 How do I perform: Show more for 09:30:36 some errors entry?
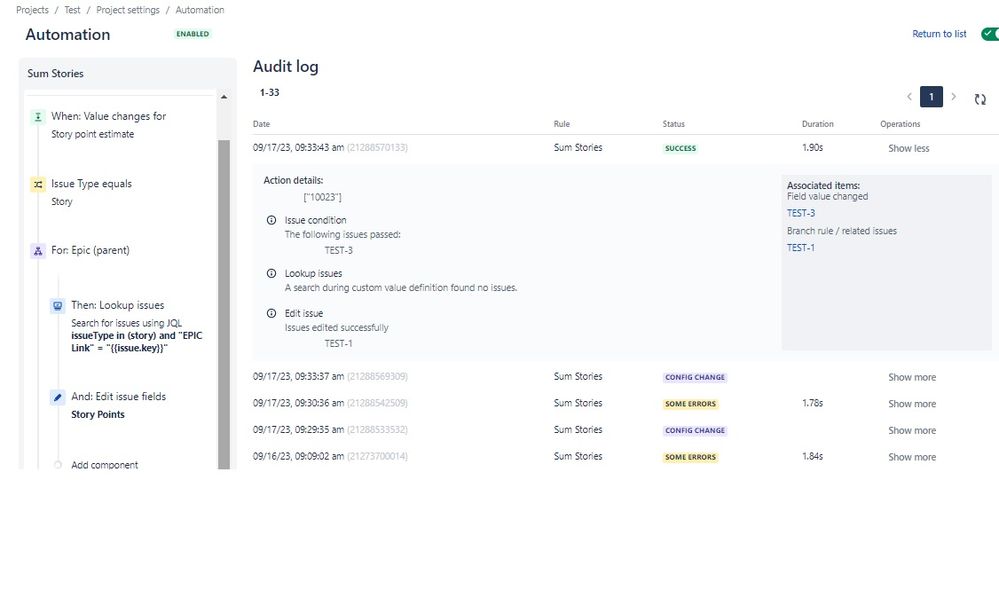tap(912, 404)
